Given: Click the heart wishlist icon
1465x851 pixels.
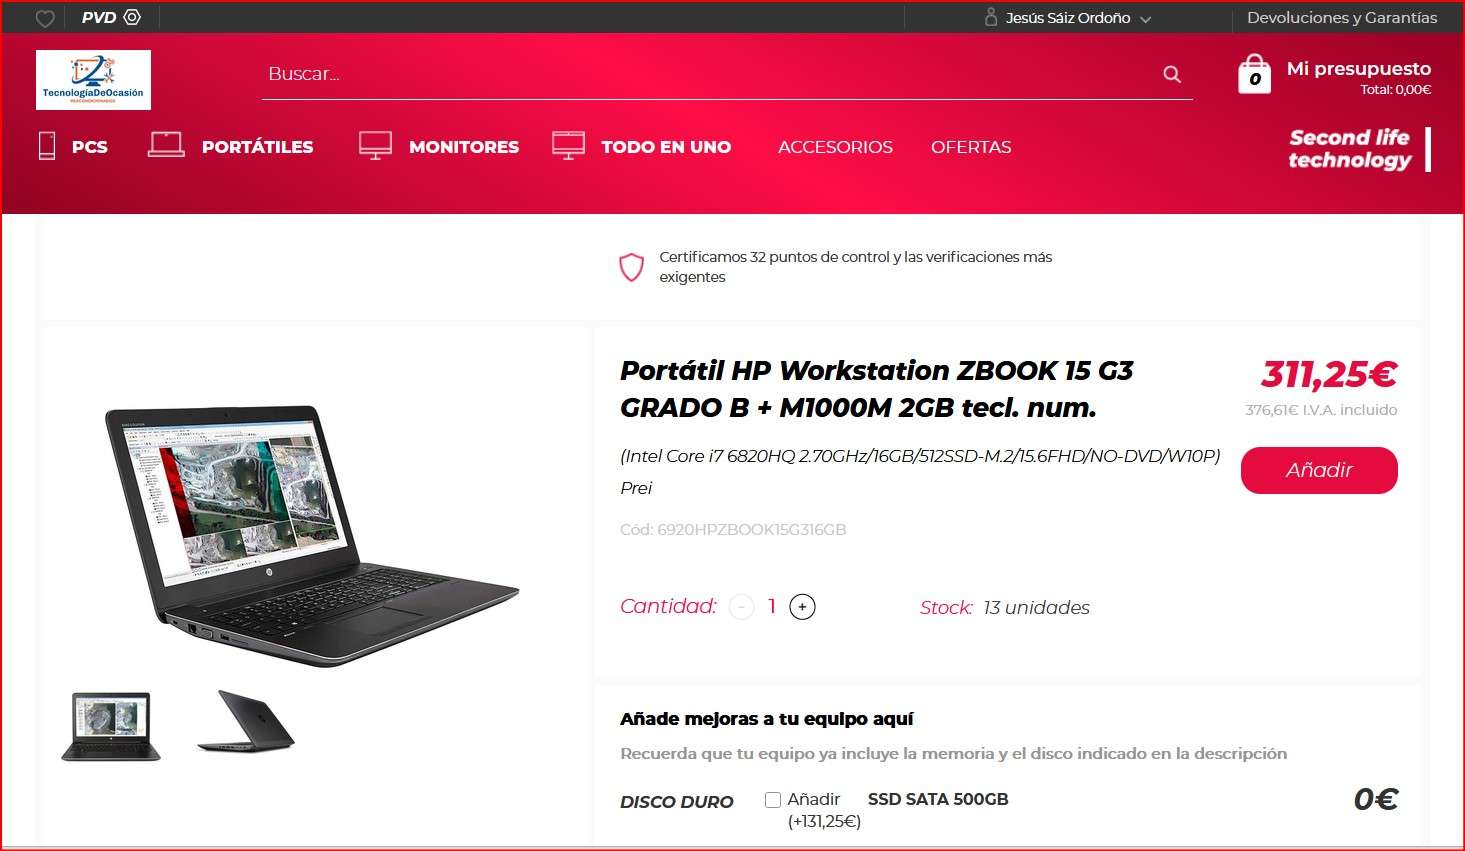Looking at the screenshot, I should coord(45,18).
